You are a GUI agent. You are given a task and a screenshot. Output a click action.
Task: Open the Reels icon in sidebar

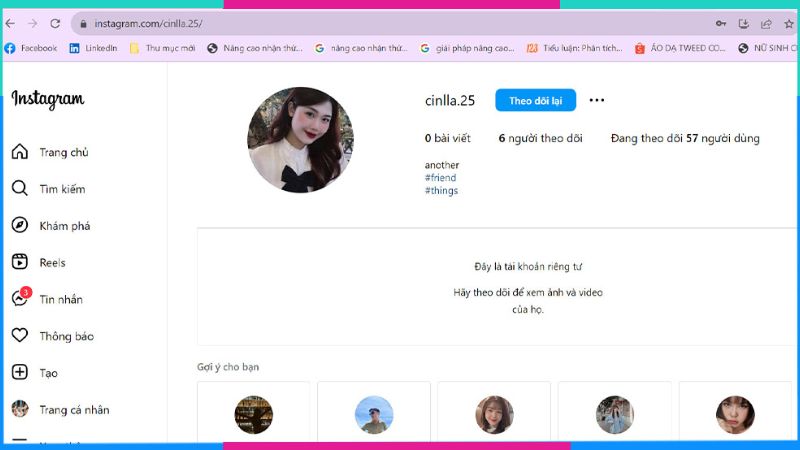click(x=19, y=262)
